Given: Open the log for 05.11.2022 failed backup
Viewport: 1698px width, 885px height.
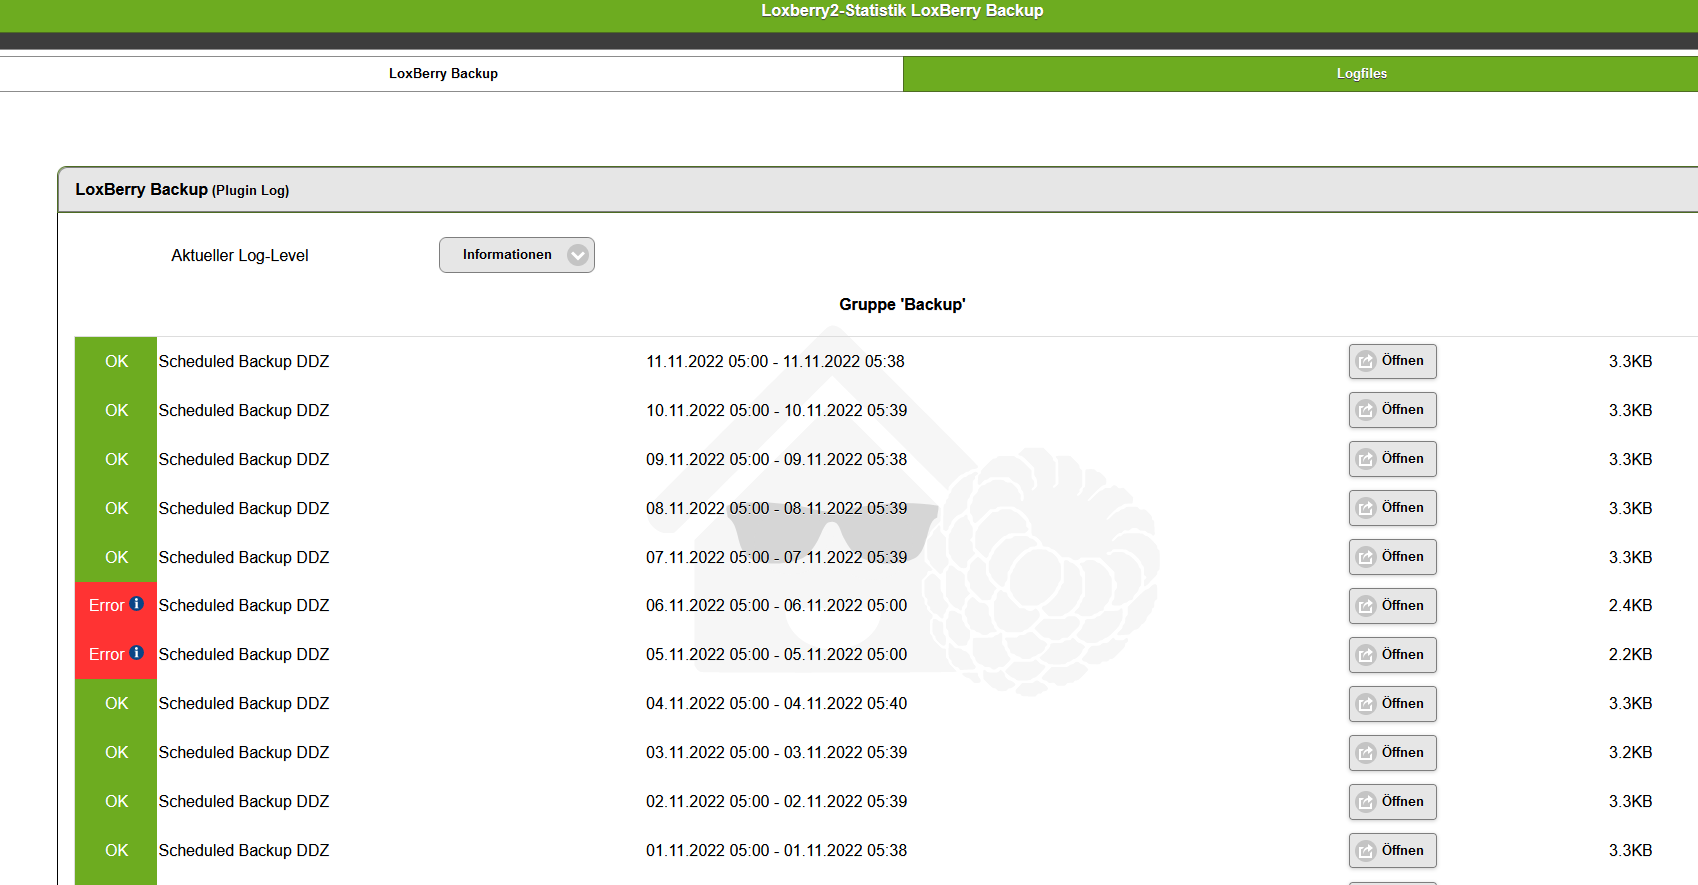Looking at the screenshot, I should [x=1392, y=655].
